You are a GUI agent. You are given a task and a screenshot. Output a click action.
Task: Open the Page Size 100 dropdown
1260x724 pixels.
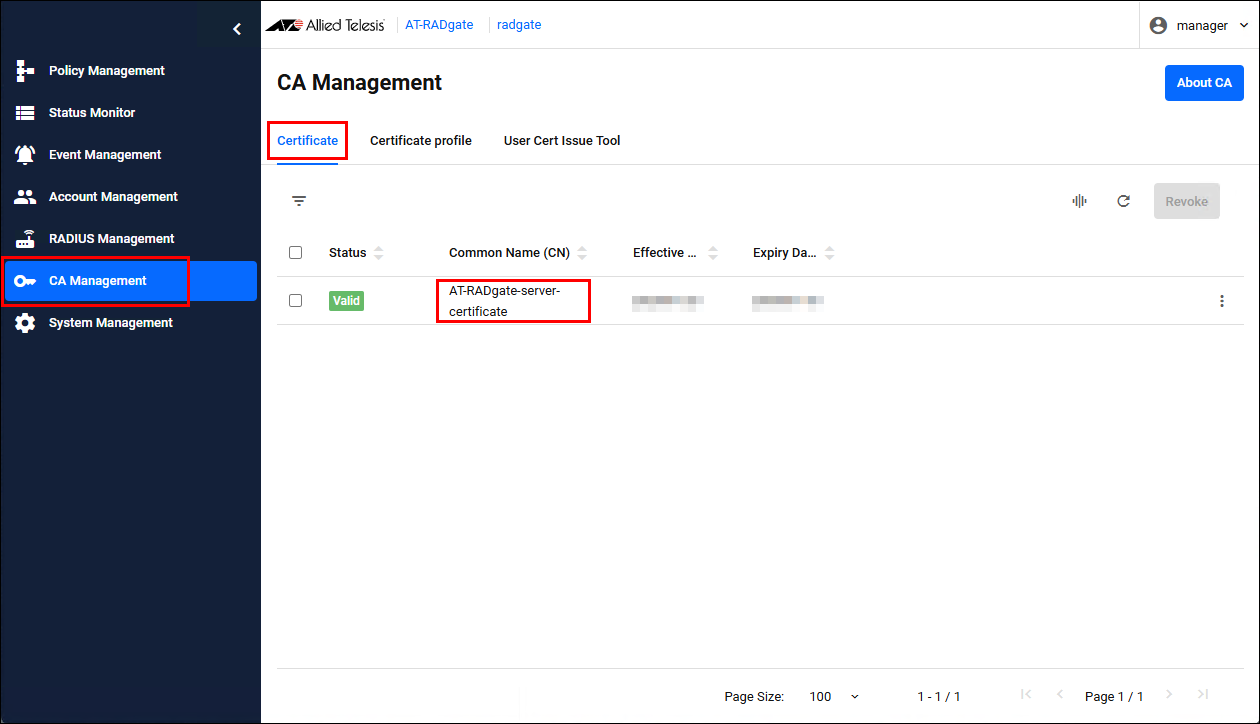[x=834, y=696]
